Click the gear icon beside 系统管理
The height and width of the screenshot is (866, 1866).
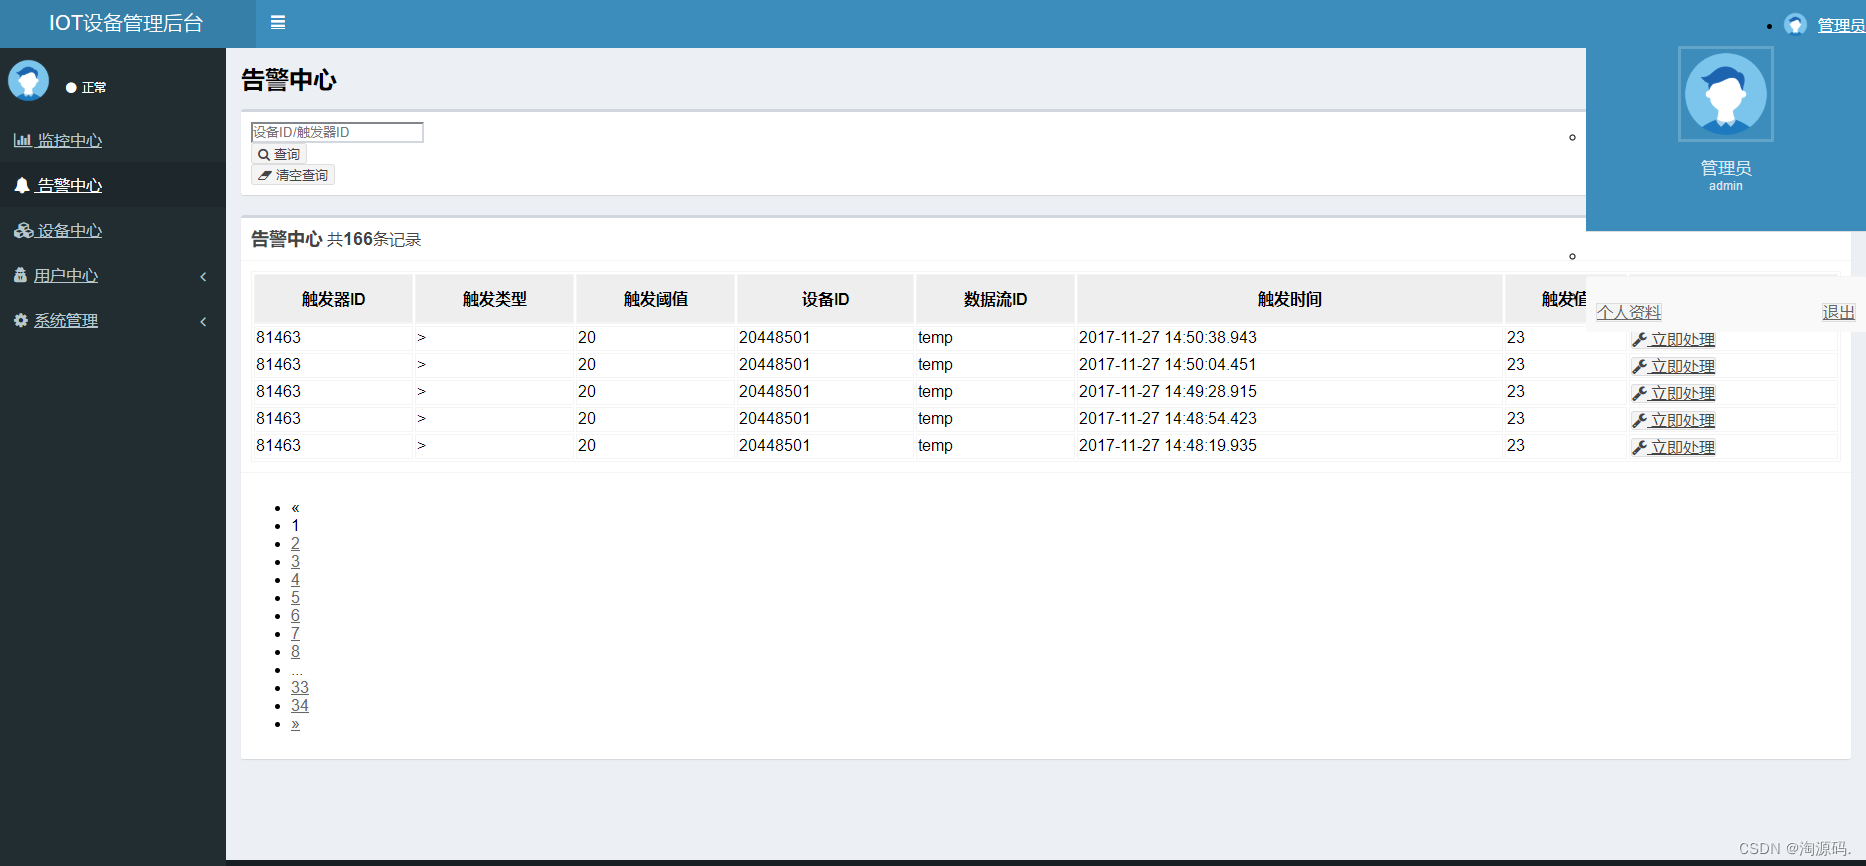point(20,320)
